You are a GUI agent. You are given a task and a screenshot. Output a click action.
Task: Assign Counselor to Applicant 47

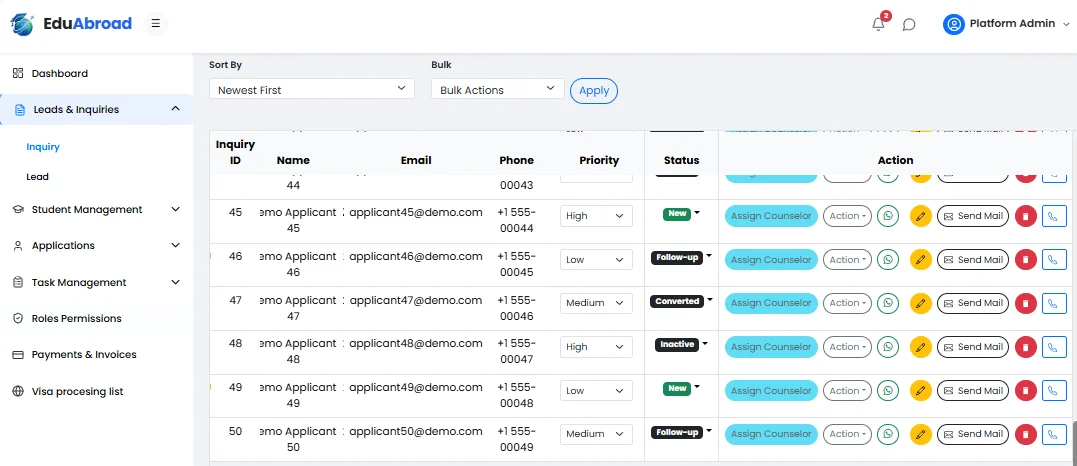[x=771, y=303]
